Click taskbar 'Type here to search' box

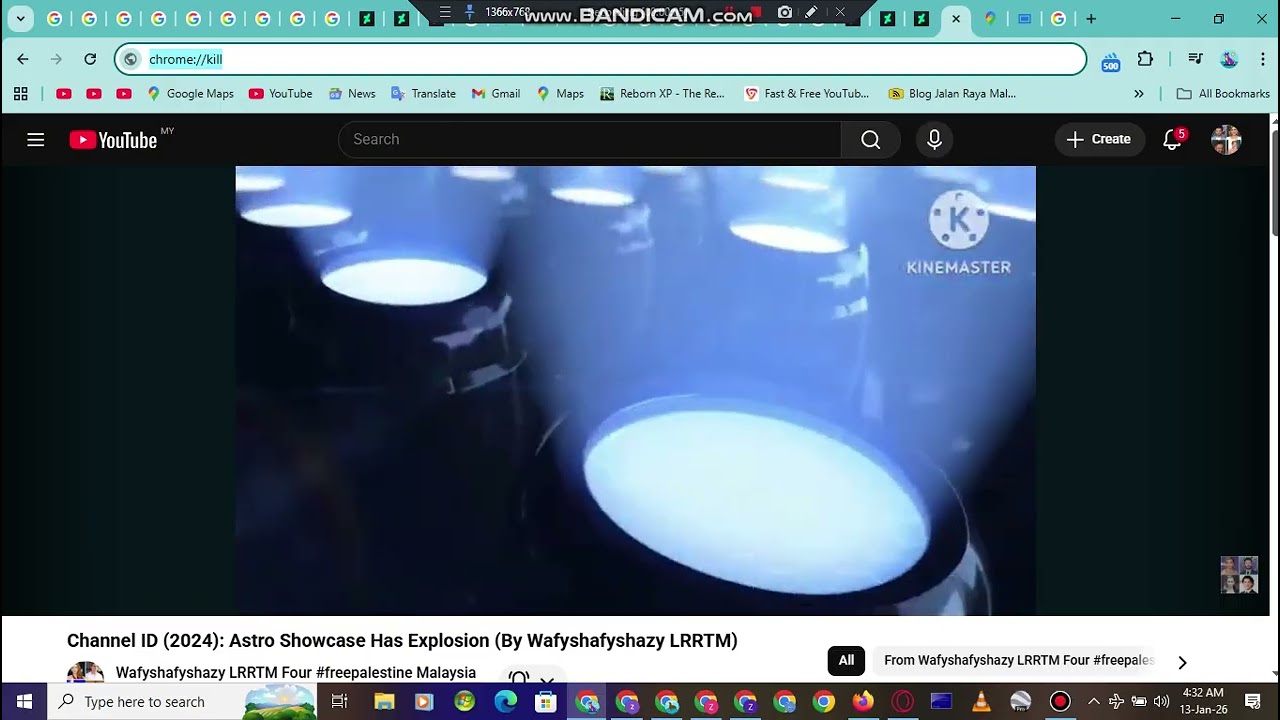tap(183, 701)
